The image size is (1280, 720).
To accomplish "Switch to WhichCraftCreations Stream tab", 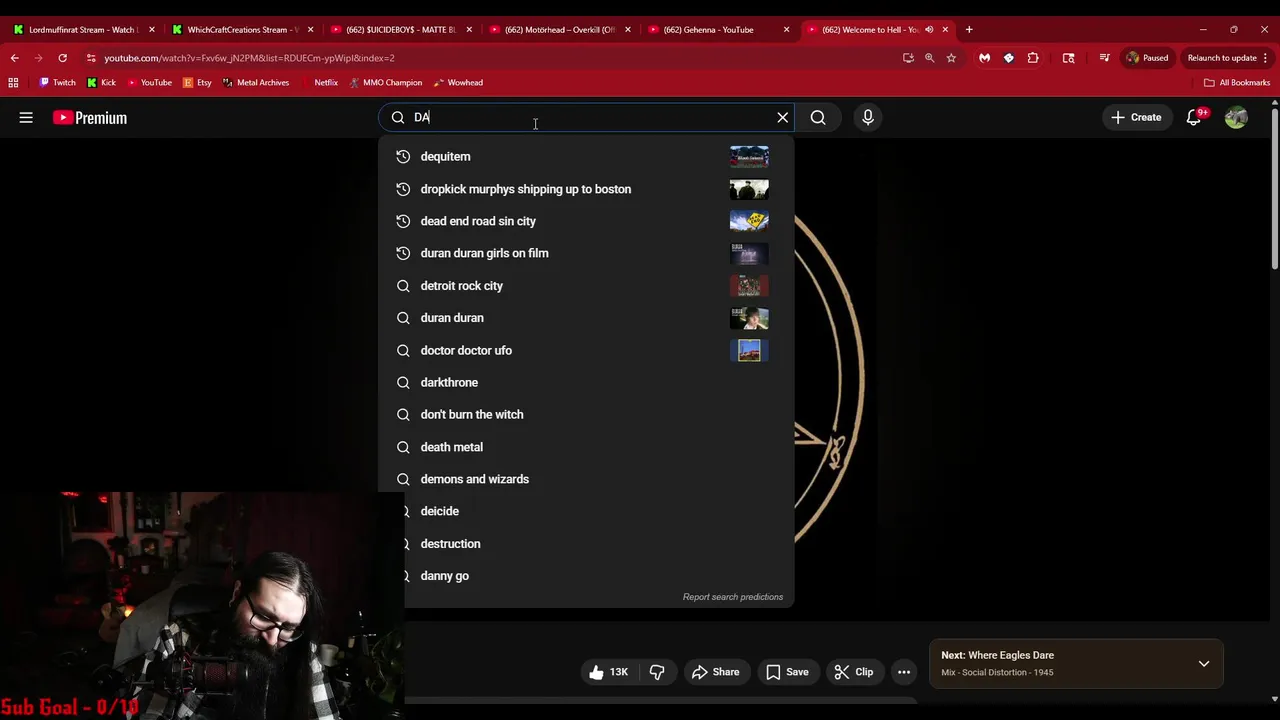I will point(242,30).
